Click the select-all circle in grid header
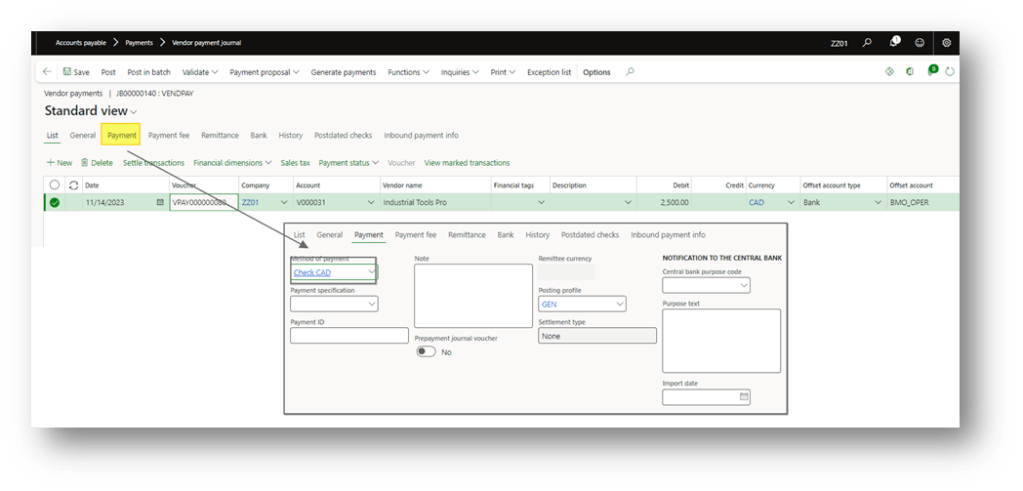The width and height of the screenshot is (1023, 491). coord(54,185)
